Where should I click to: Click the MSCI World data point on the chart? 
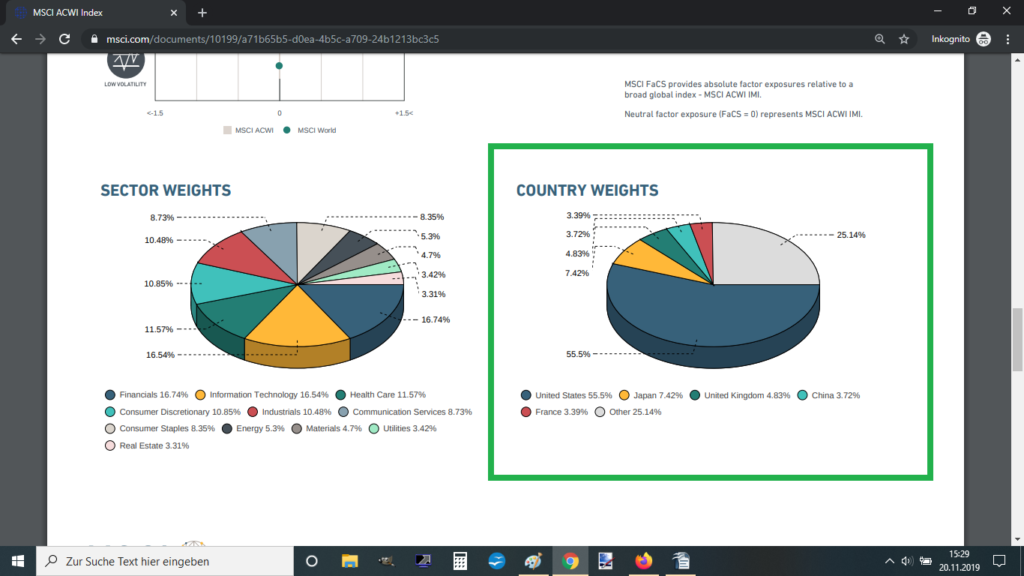point(279,66)
